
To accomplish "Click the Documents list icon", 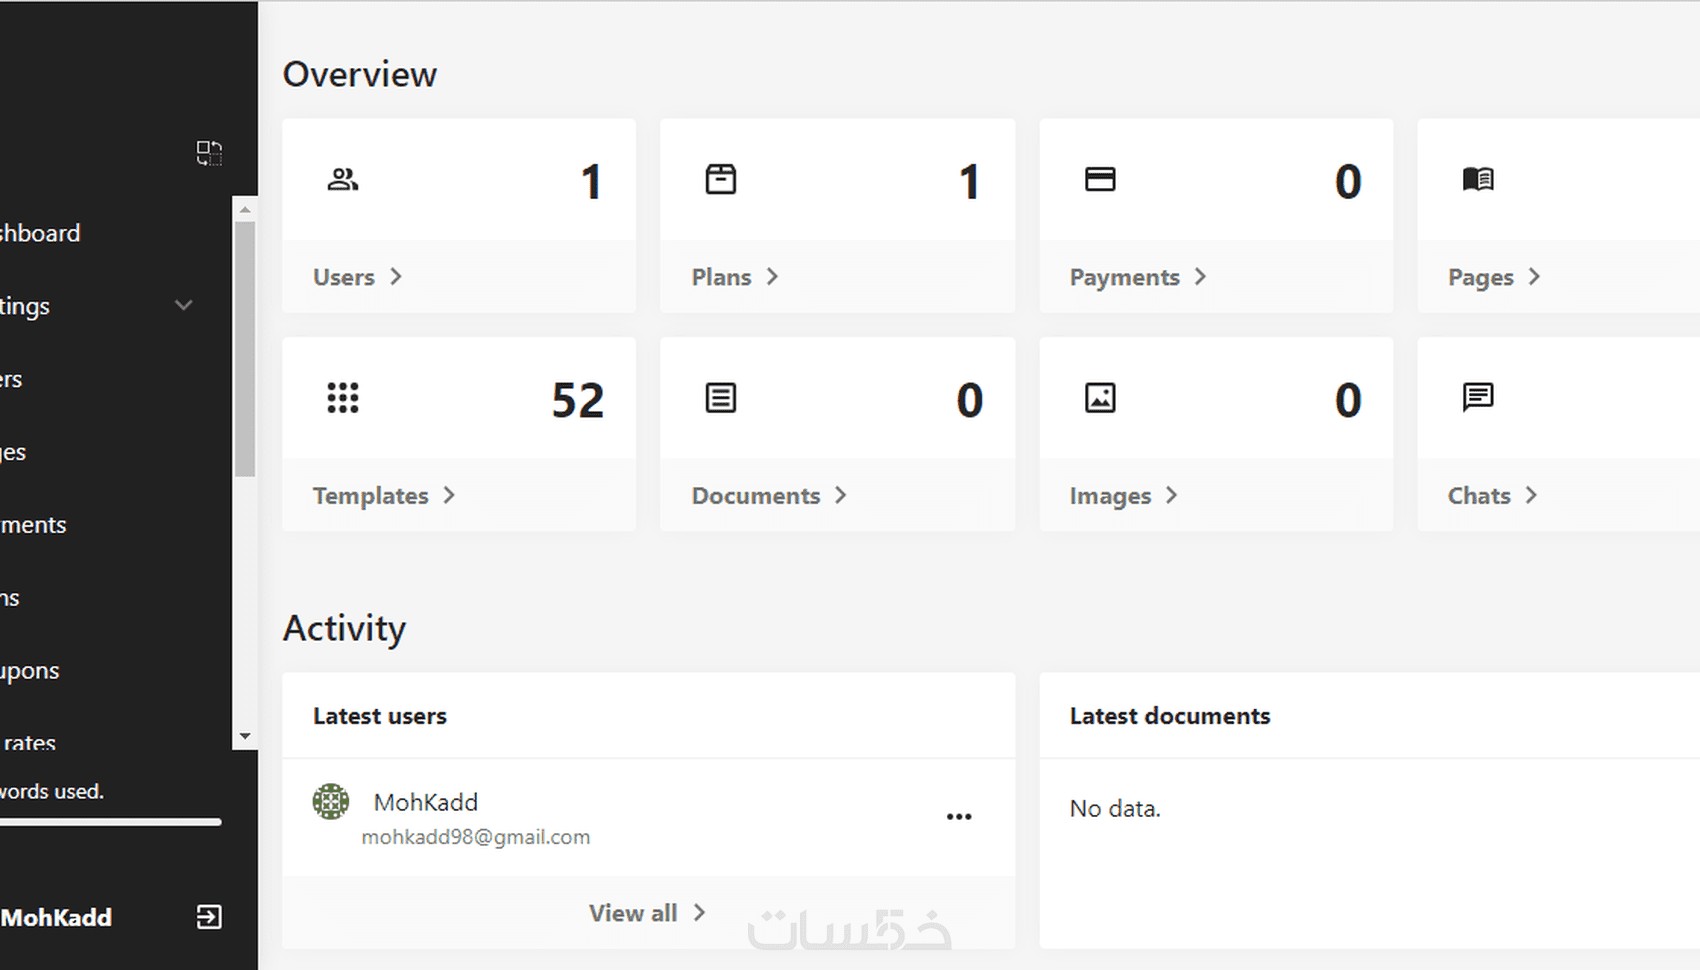I will pos(721,398).
